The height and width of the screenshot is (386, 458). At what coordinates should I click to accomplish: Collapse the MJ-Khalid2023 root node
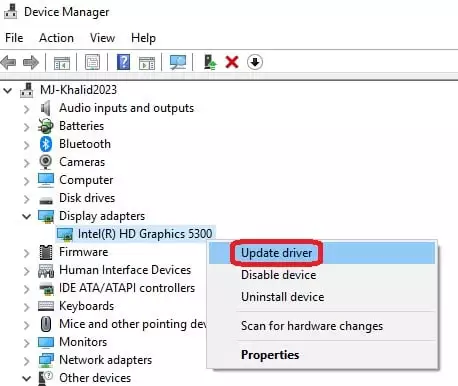coord(8,90)
